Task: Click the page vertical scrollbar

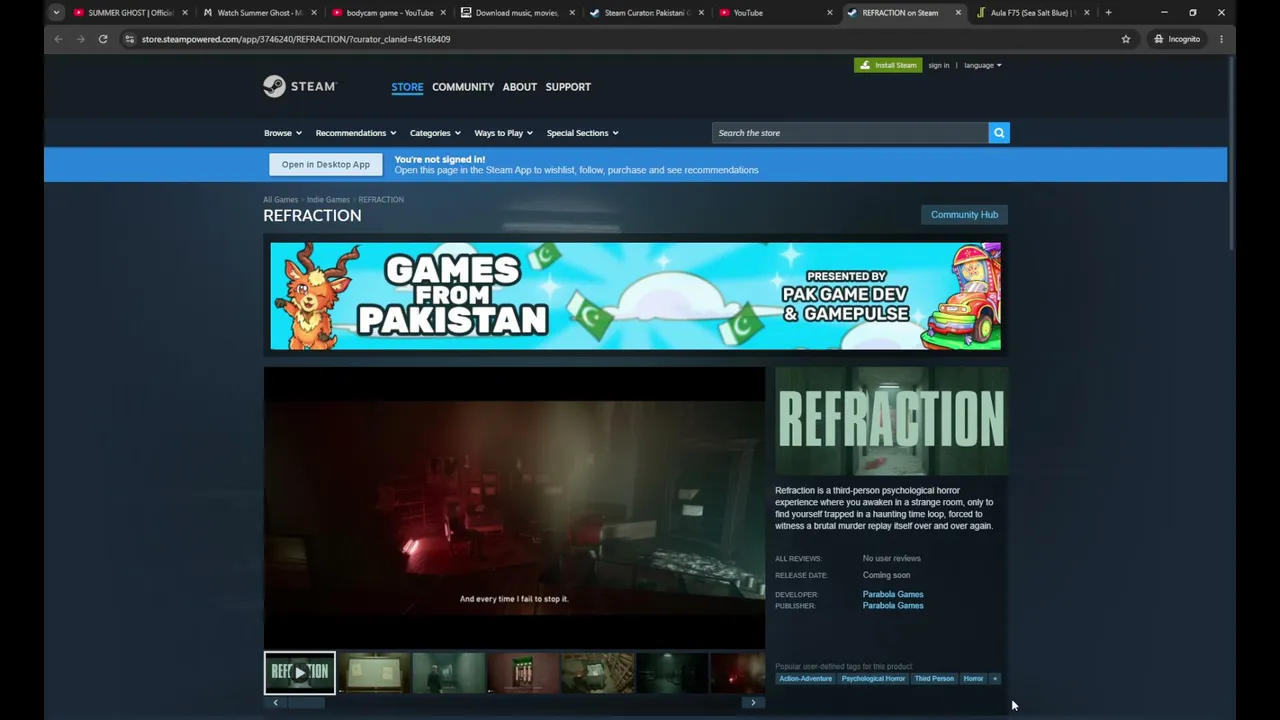Action: tap(1231, 155)
